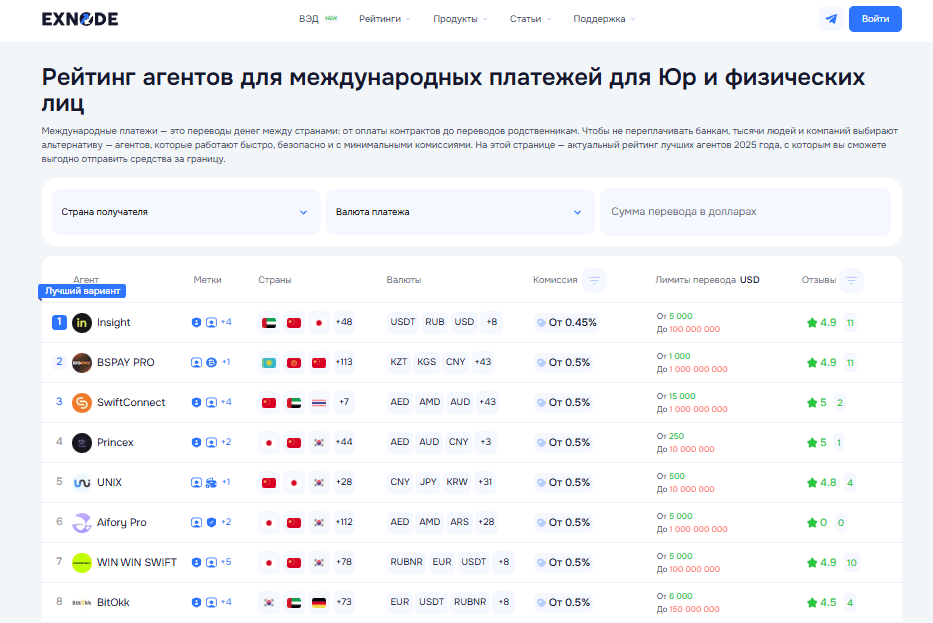Click the 4.8 rating for UNIX
The width and height of the screenshot is (933, 623).
click(828, 483)
